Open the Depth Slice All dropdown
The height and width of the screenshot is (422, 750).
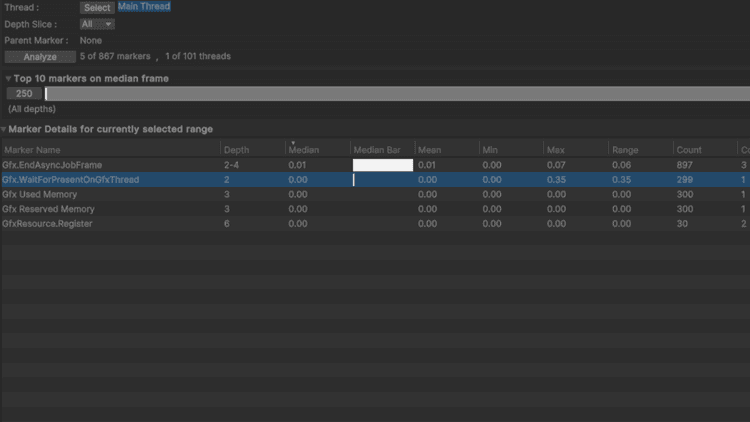pyautogui.click(x=97, y=24)
